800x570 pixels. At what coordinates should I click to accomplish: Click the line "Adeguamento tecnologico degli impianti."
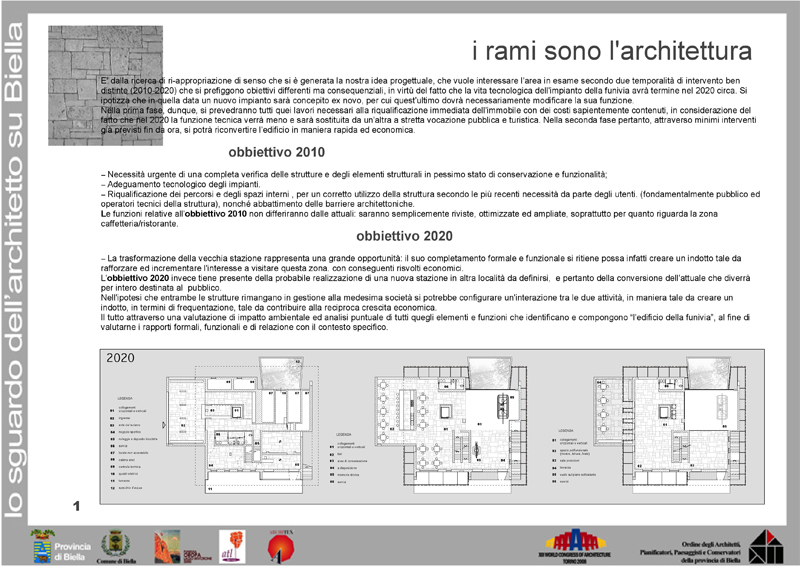tap(181, 184)
